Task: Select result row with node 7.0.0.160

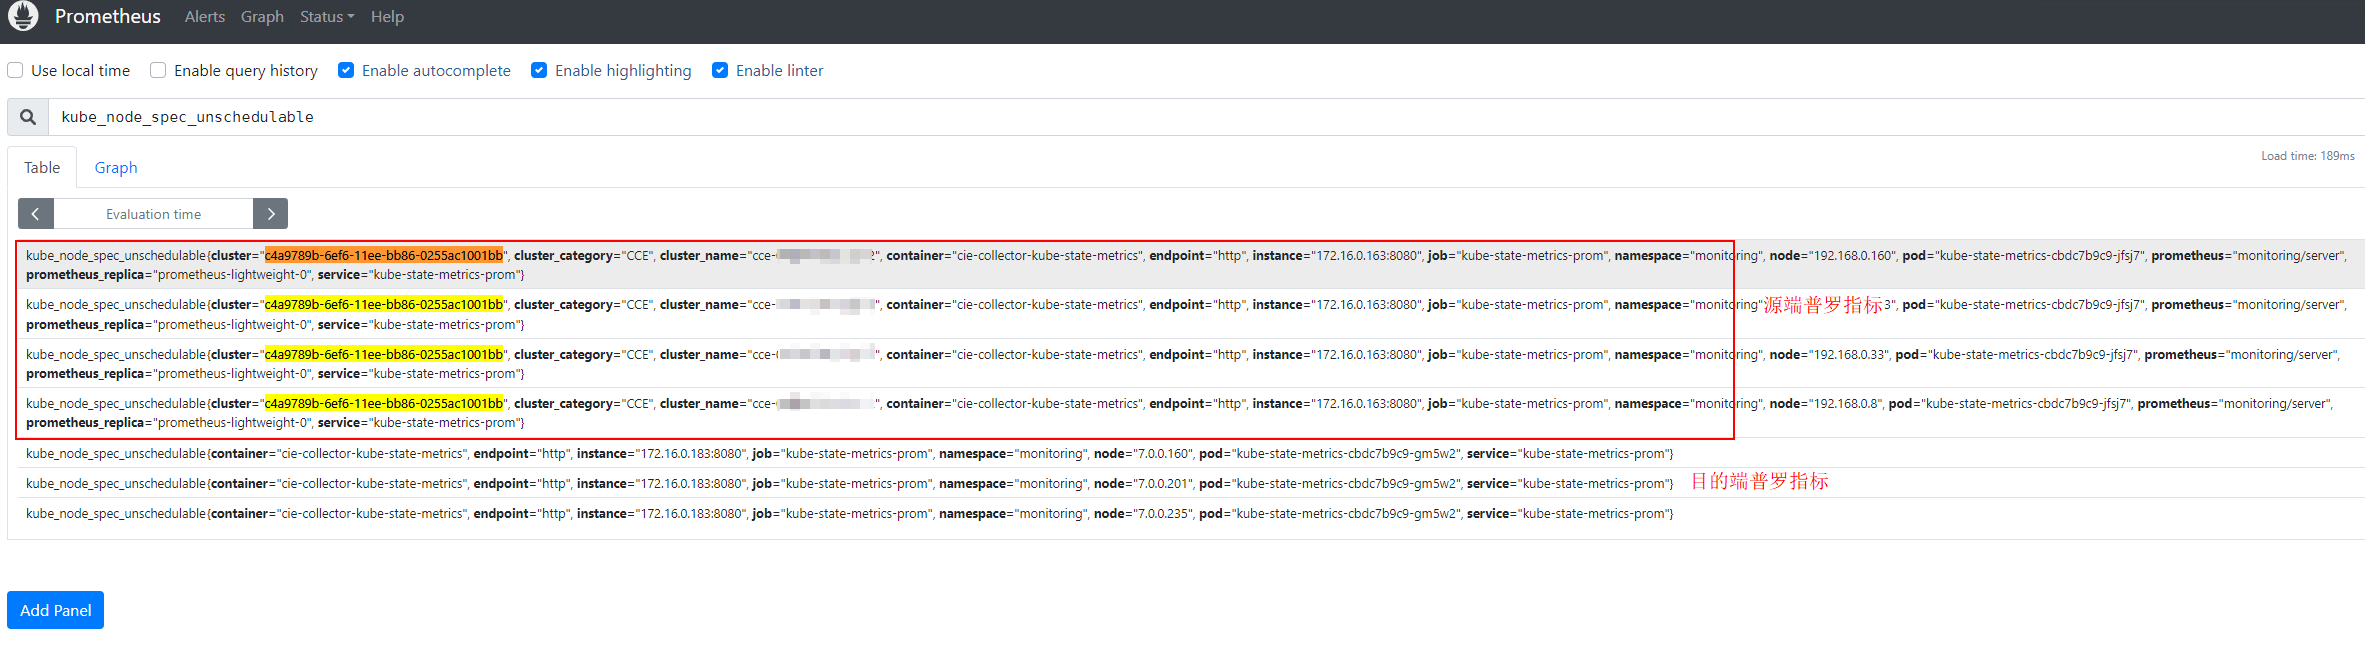Action: pyautogui.click(x=1190, y=453)
